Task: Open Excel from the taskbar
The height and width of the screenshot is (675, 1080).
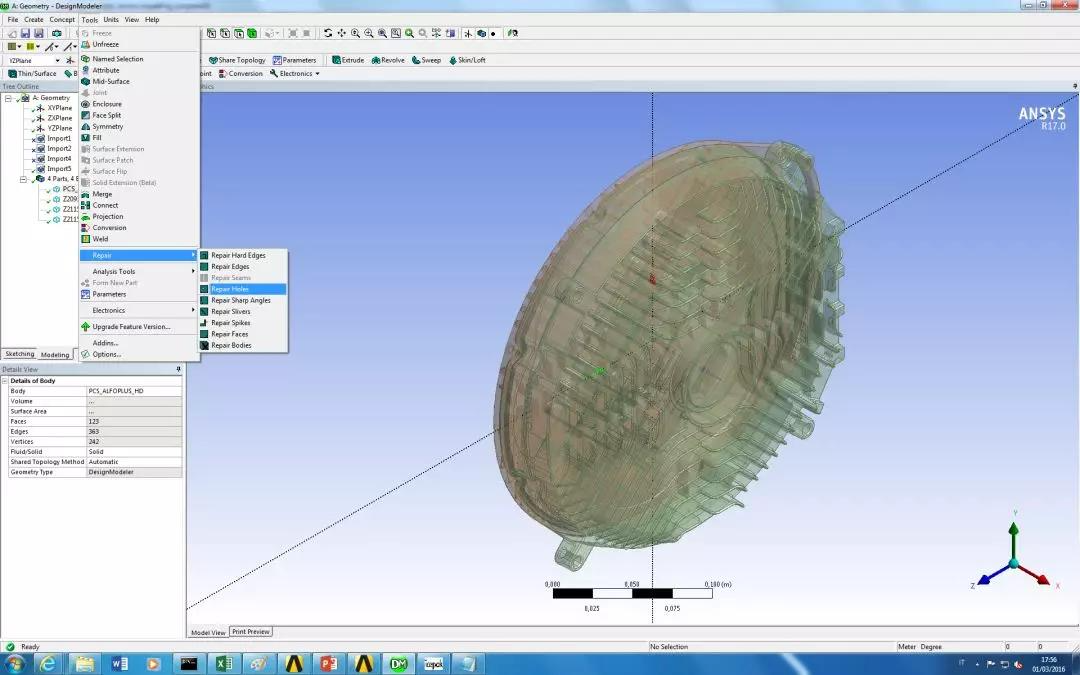Action: click(x=224, y=664)
